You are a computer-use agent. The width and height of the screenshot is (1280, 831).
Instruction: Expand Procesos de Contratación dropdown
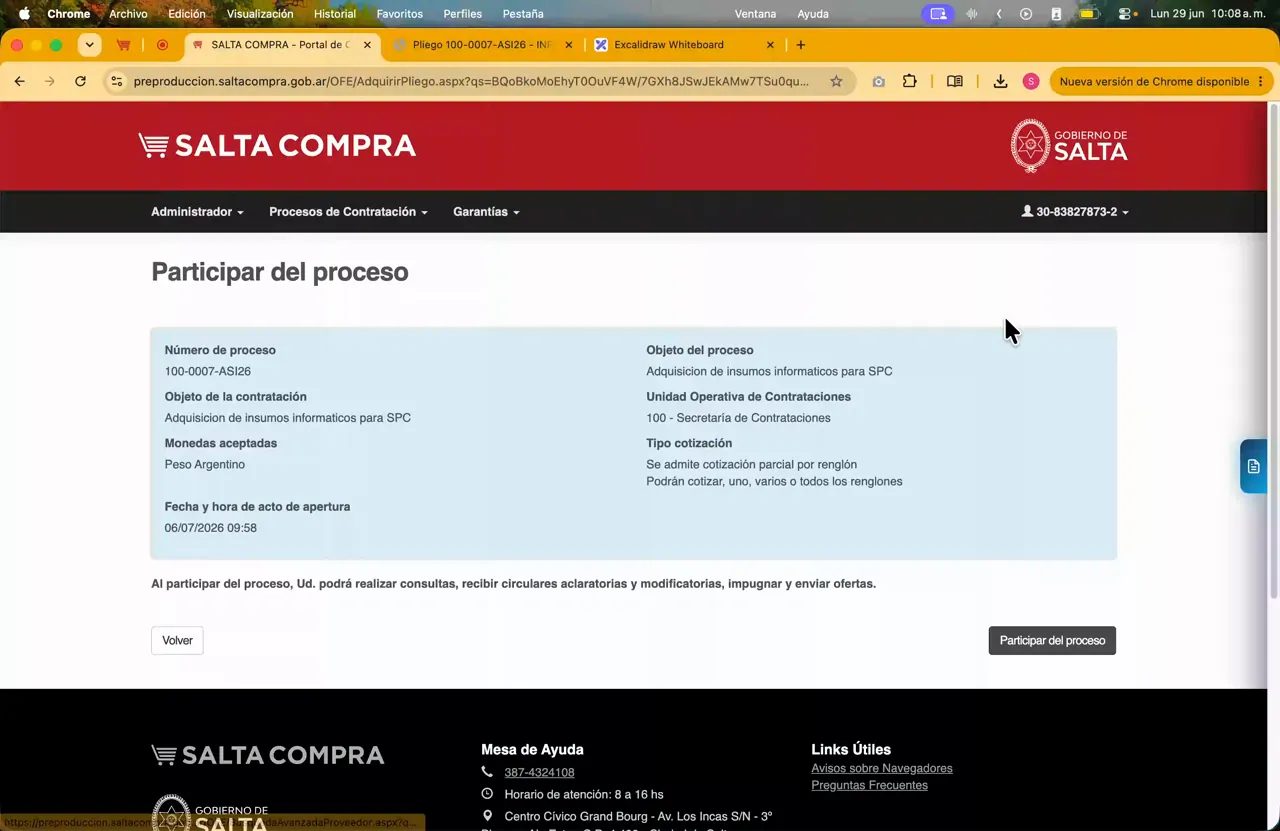click(x=348, y=212)
